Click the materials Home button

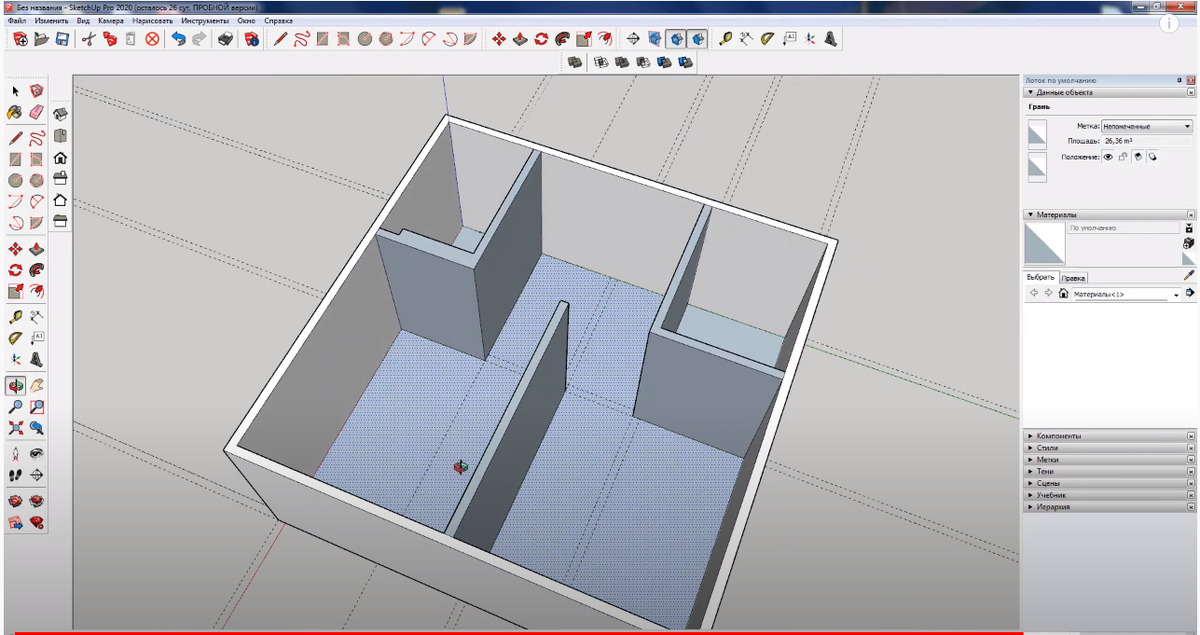point(1063,294)
